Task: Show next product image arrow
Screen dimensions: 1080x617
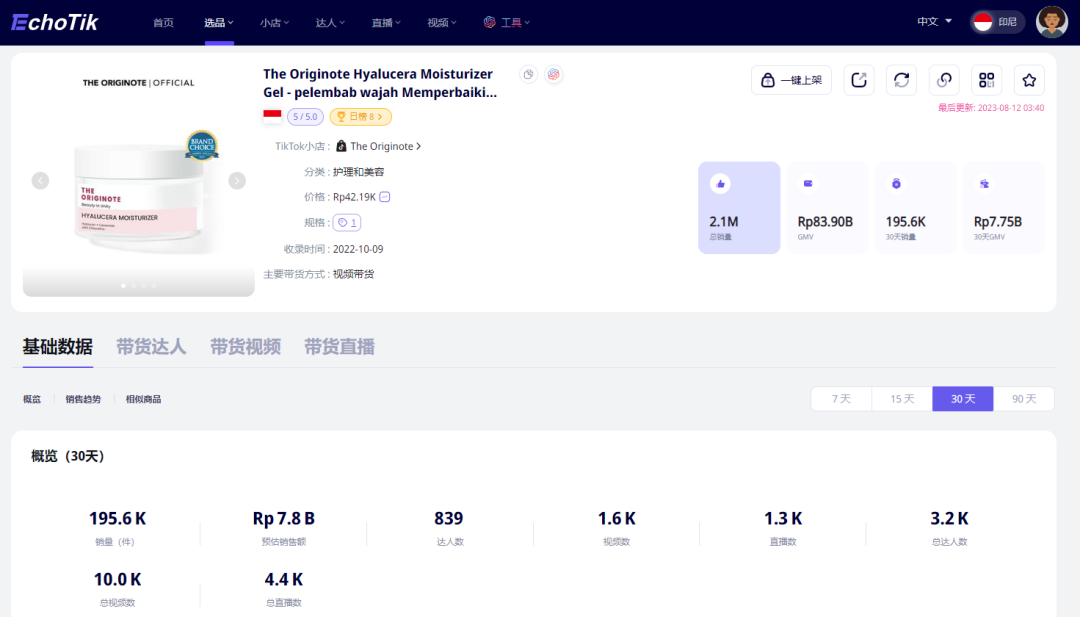Action: (237, 180)
